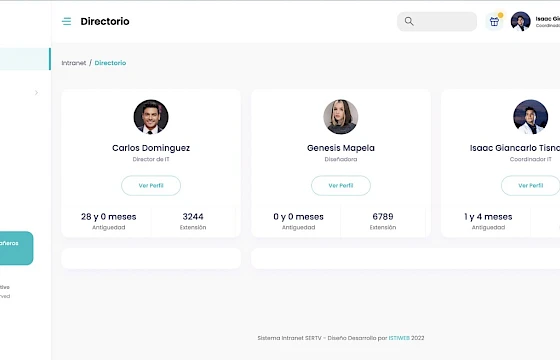Open Isaac Giancarlo's Ver Perfil button
The width and height of the screenshot is (560, 360).
(530, 185)
